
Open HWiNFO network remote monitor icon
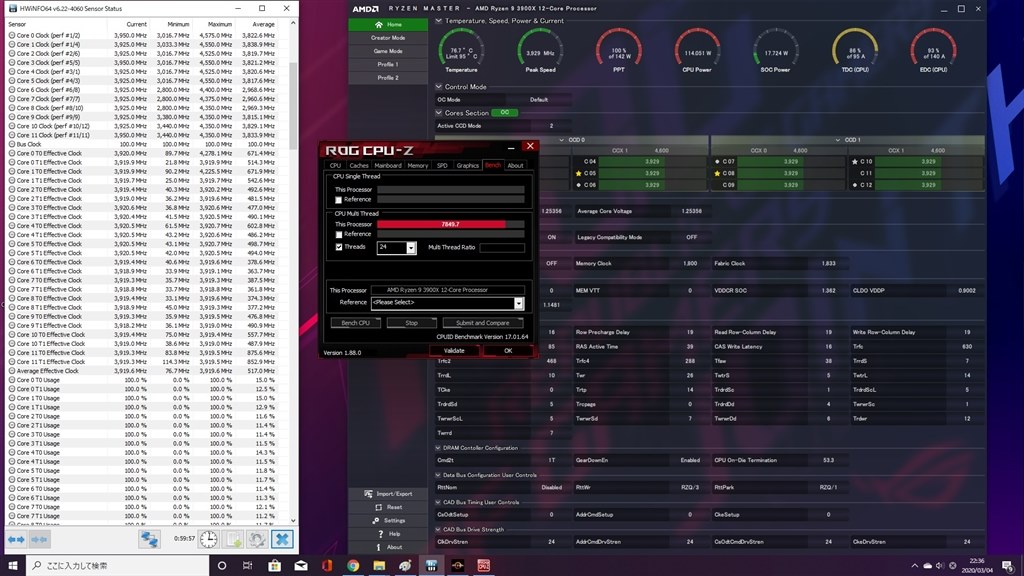150,539
